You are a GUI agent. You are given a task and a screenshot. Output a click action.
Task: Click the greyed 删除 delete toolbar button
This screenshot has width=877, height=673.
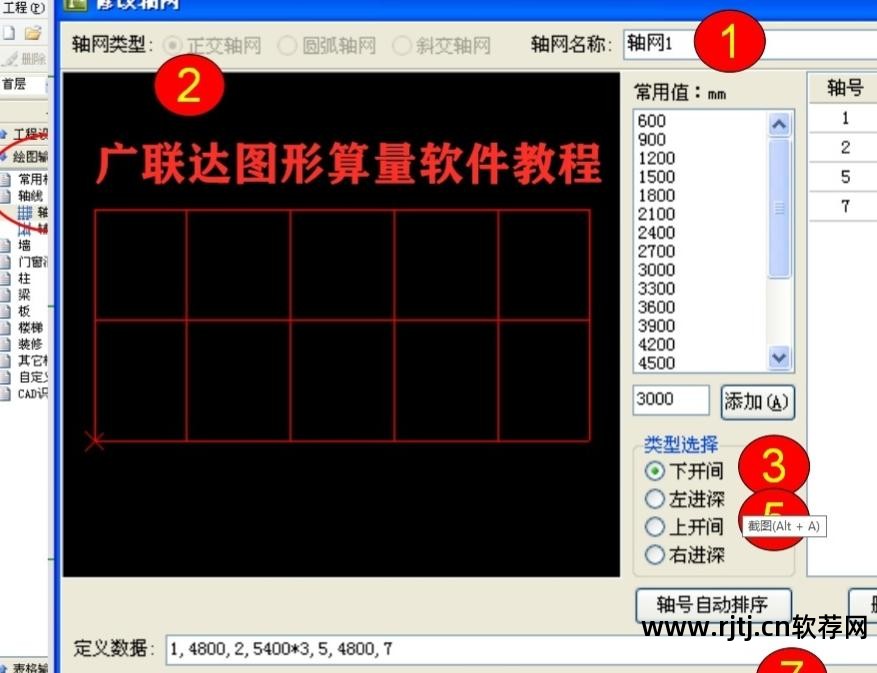point(25,58)
